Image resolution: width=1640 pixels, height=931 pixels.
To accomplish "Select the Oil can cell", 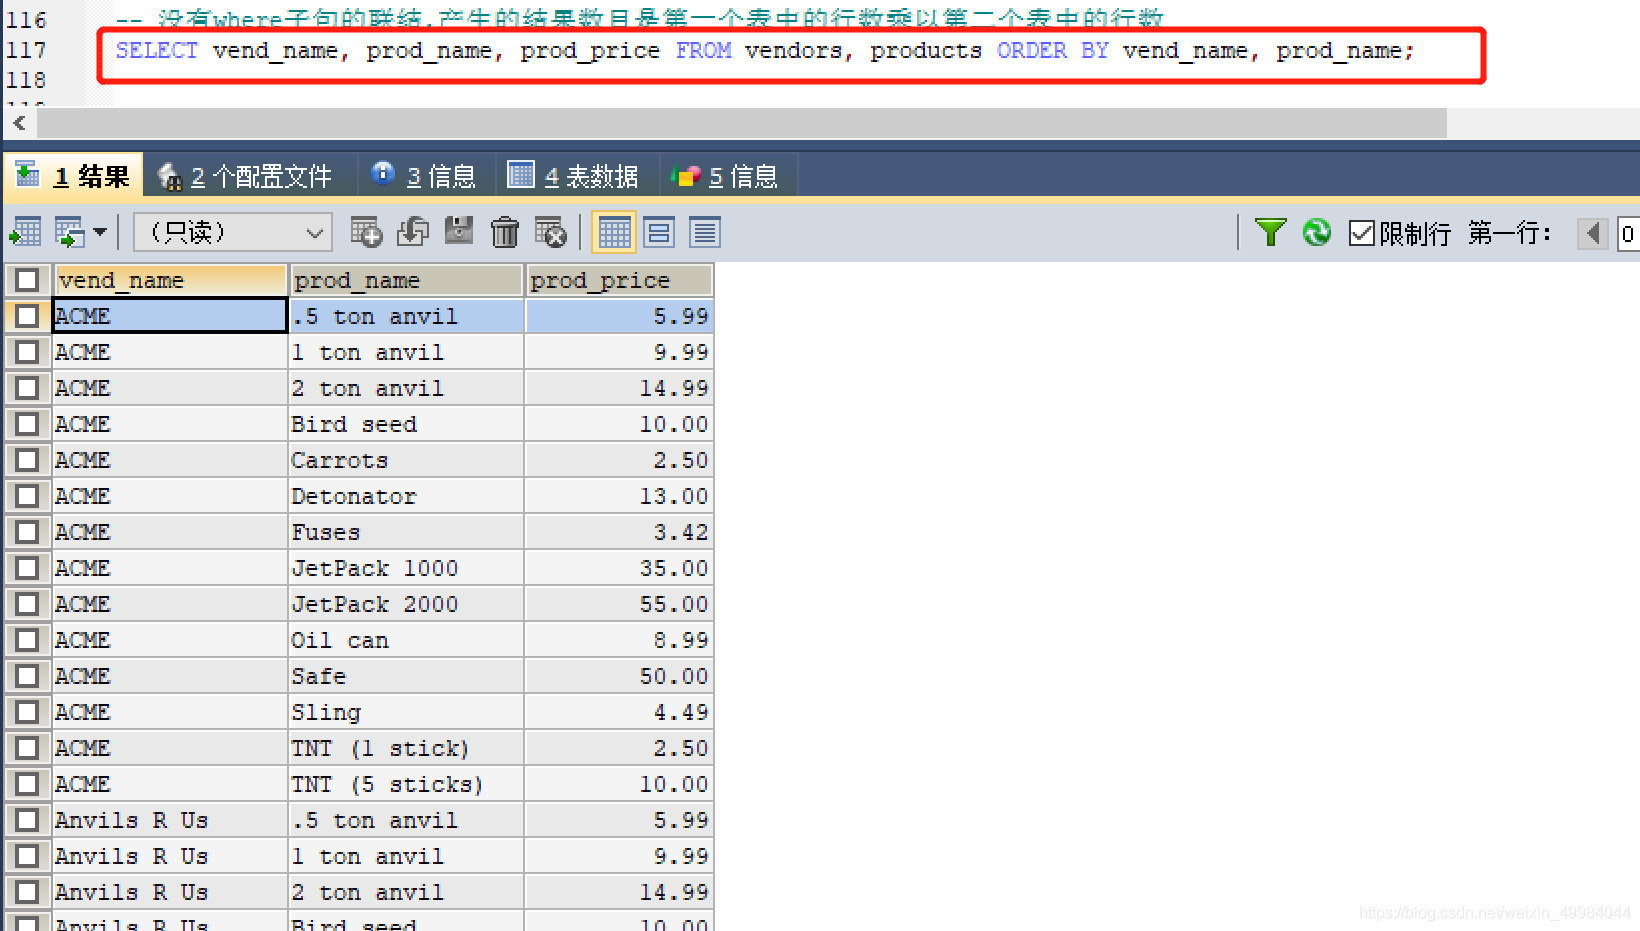I will (406, 640).
